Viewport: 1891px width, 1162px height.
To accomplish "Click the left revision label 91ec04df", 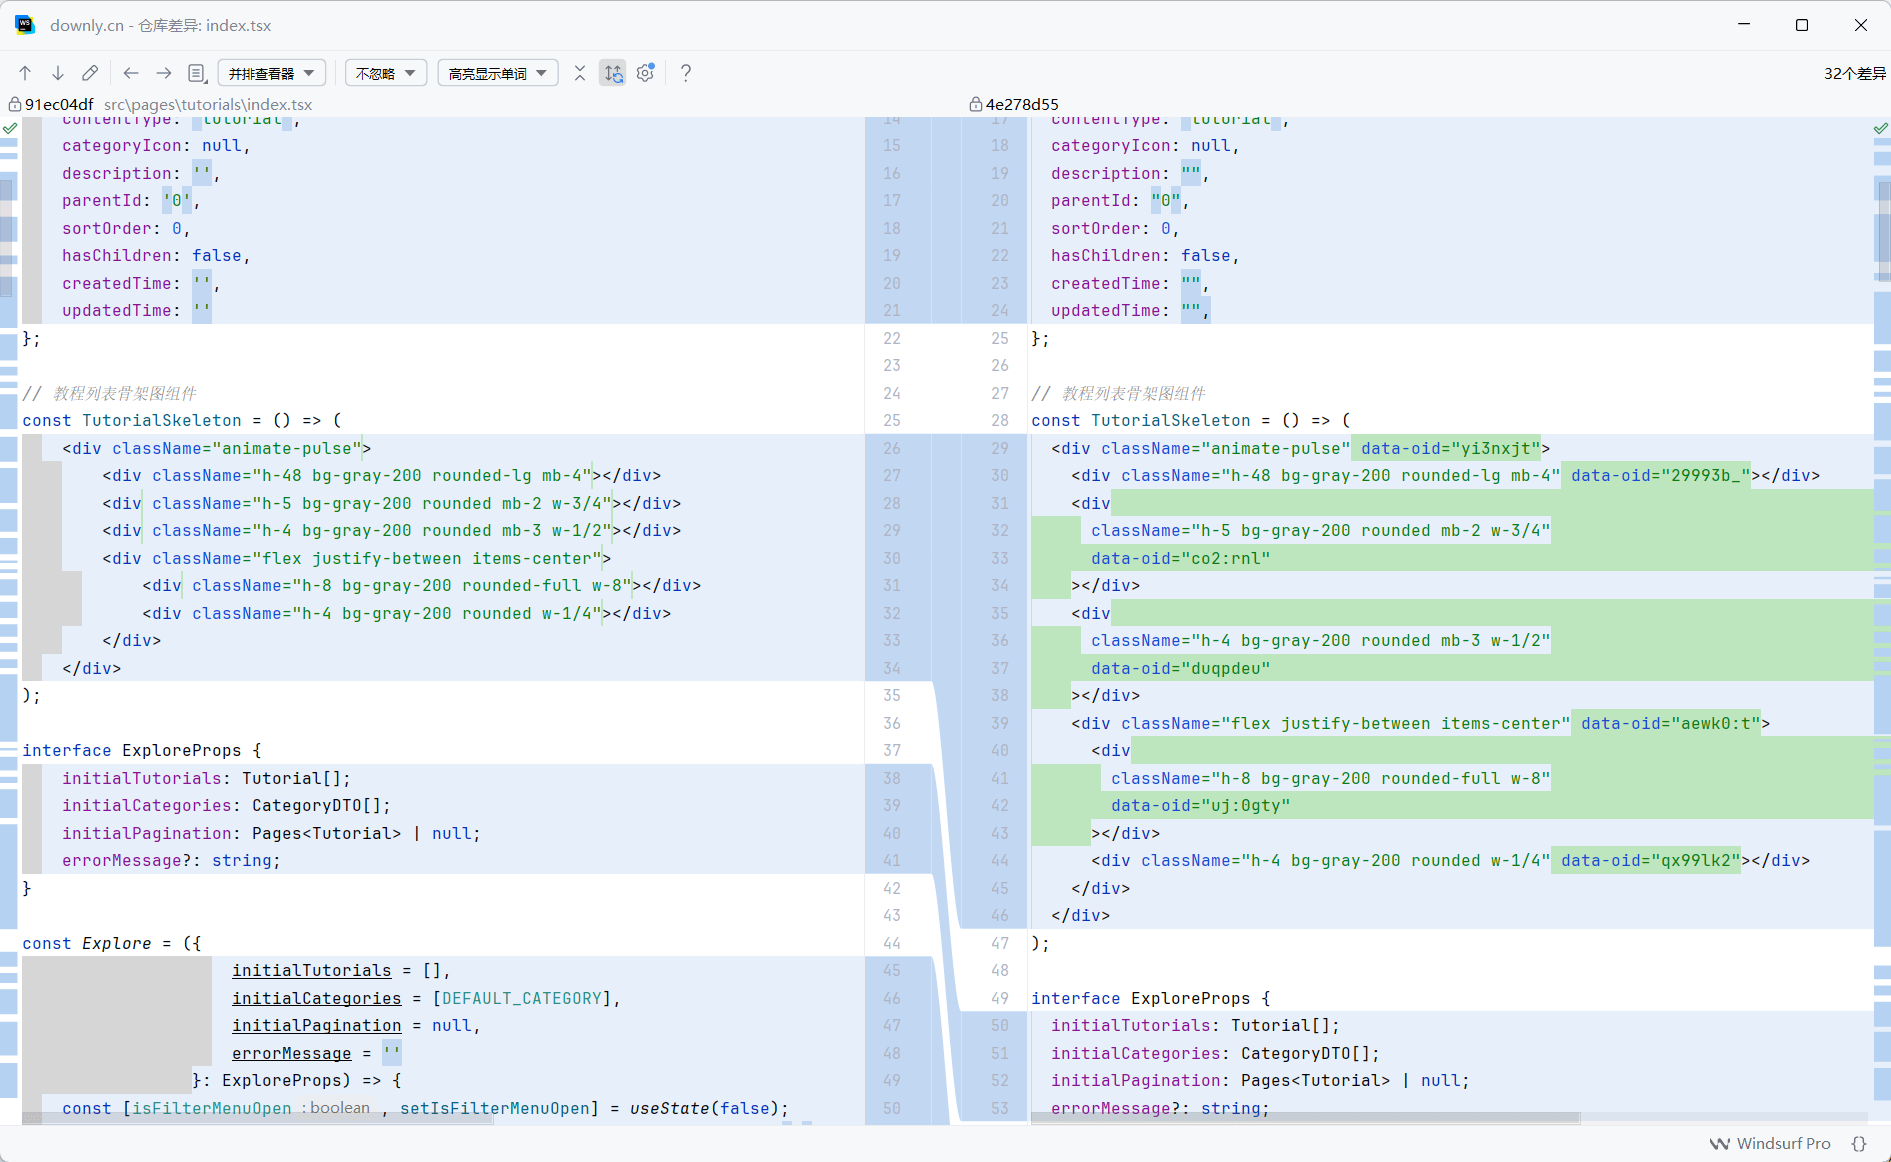I will coord(59,104).
